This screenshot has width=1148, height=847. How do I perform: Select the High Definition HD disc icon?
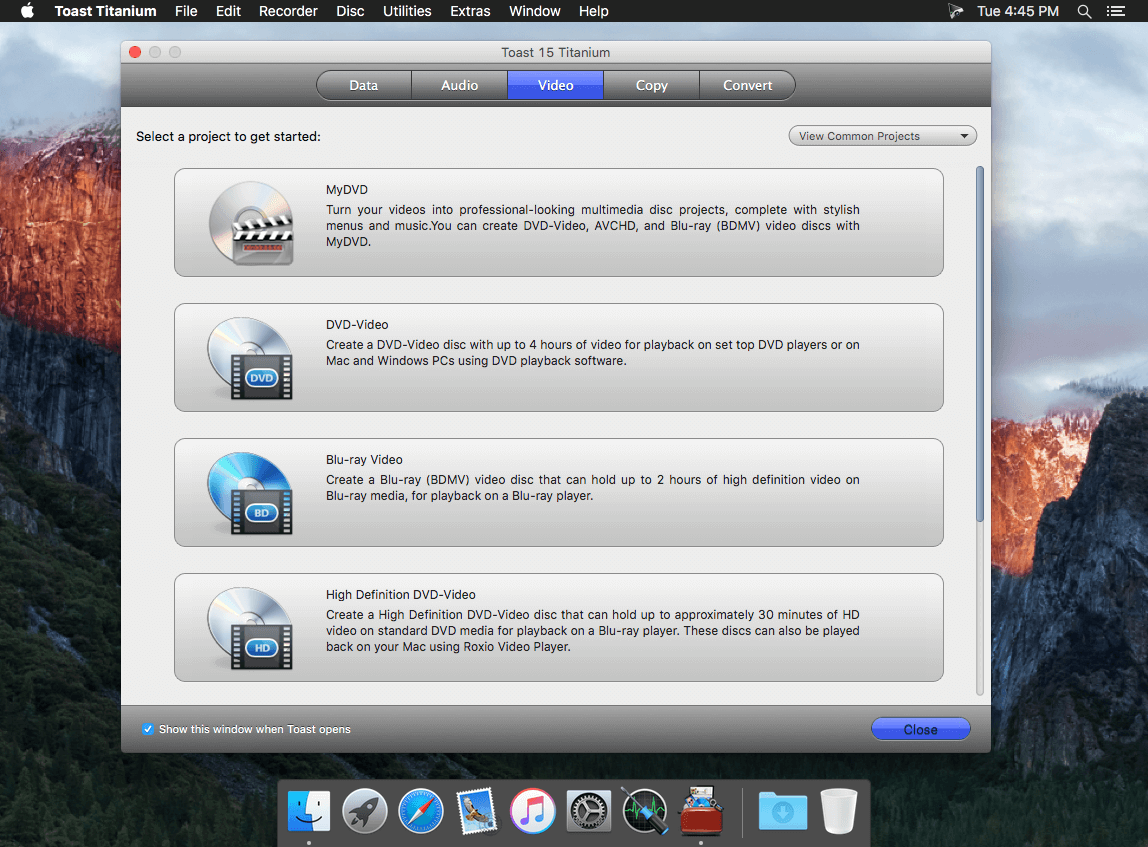point(250,628)
